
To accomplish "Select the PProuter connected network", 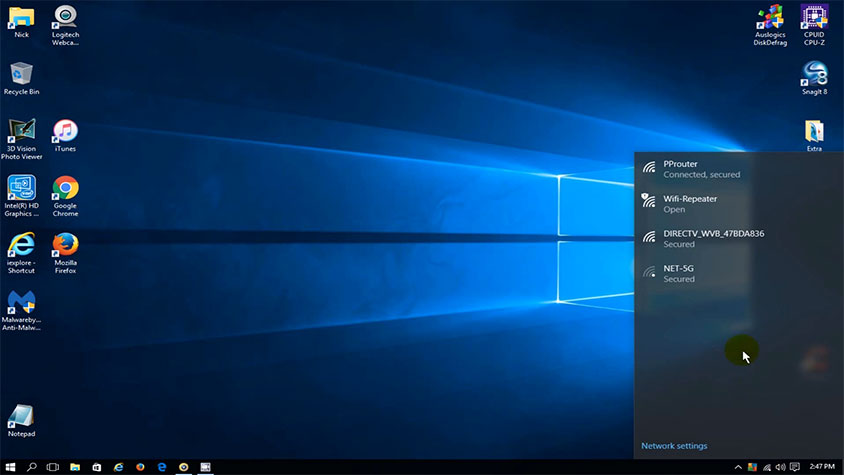I will 738,169.
